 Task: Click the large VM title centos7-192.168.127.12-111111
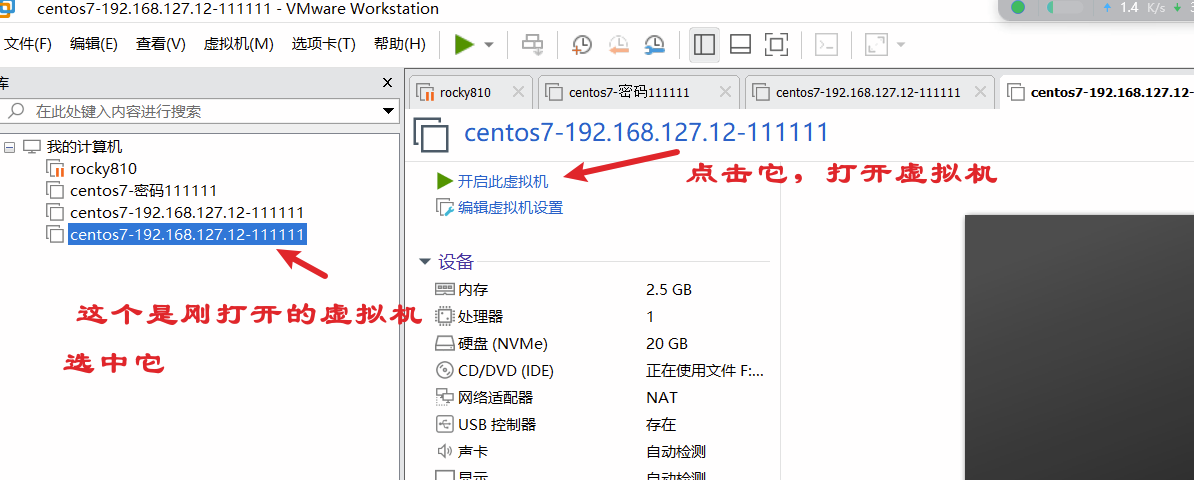[646, 133]
